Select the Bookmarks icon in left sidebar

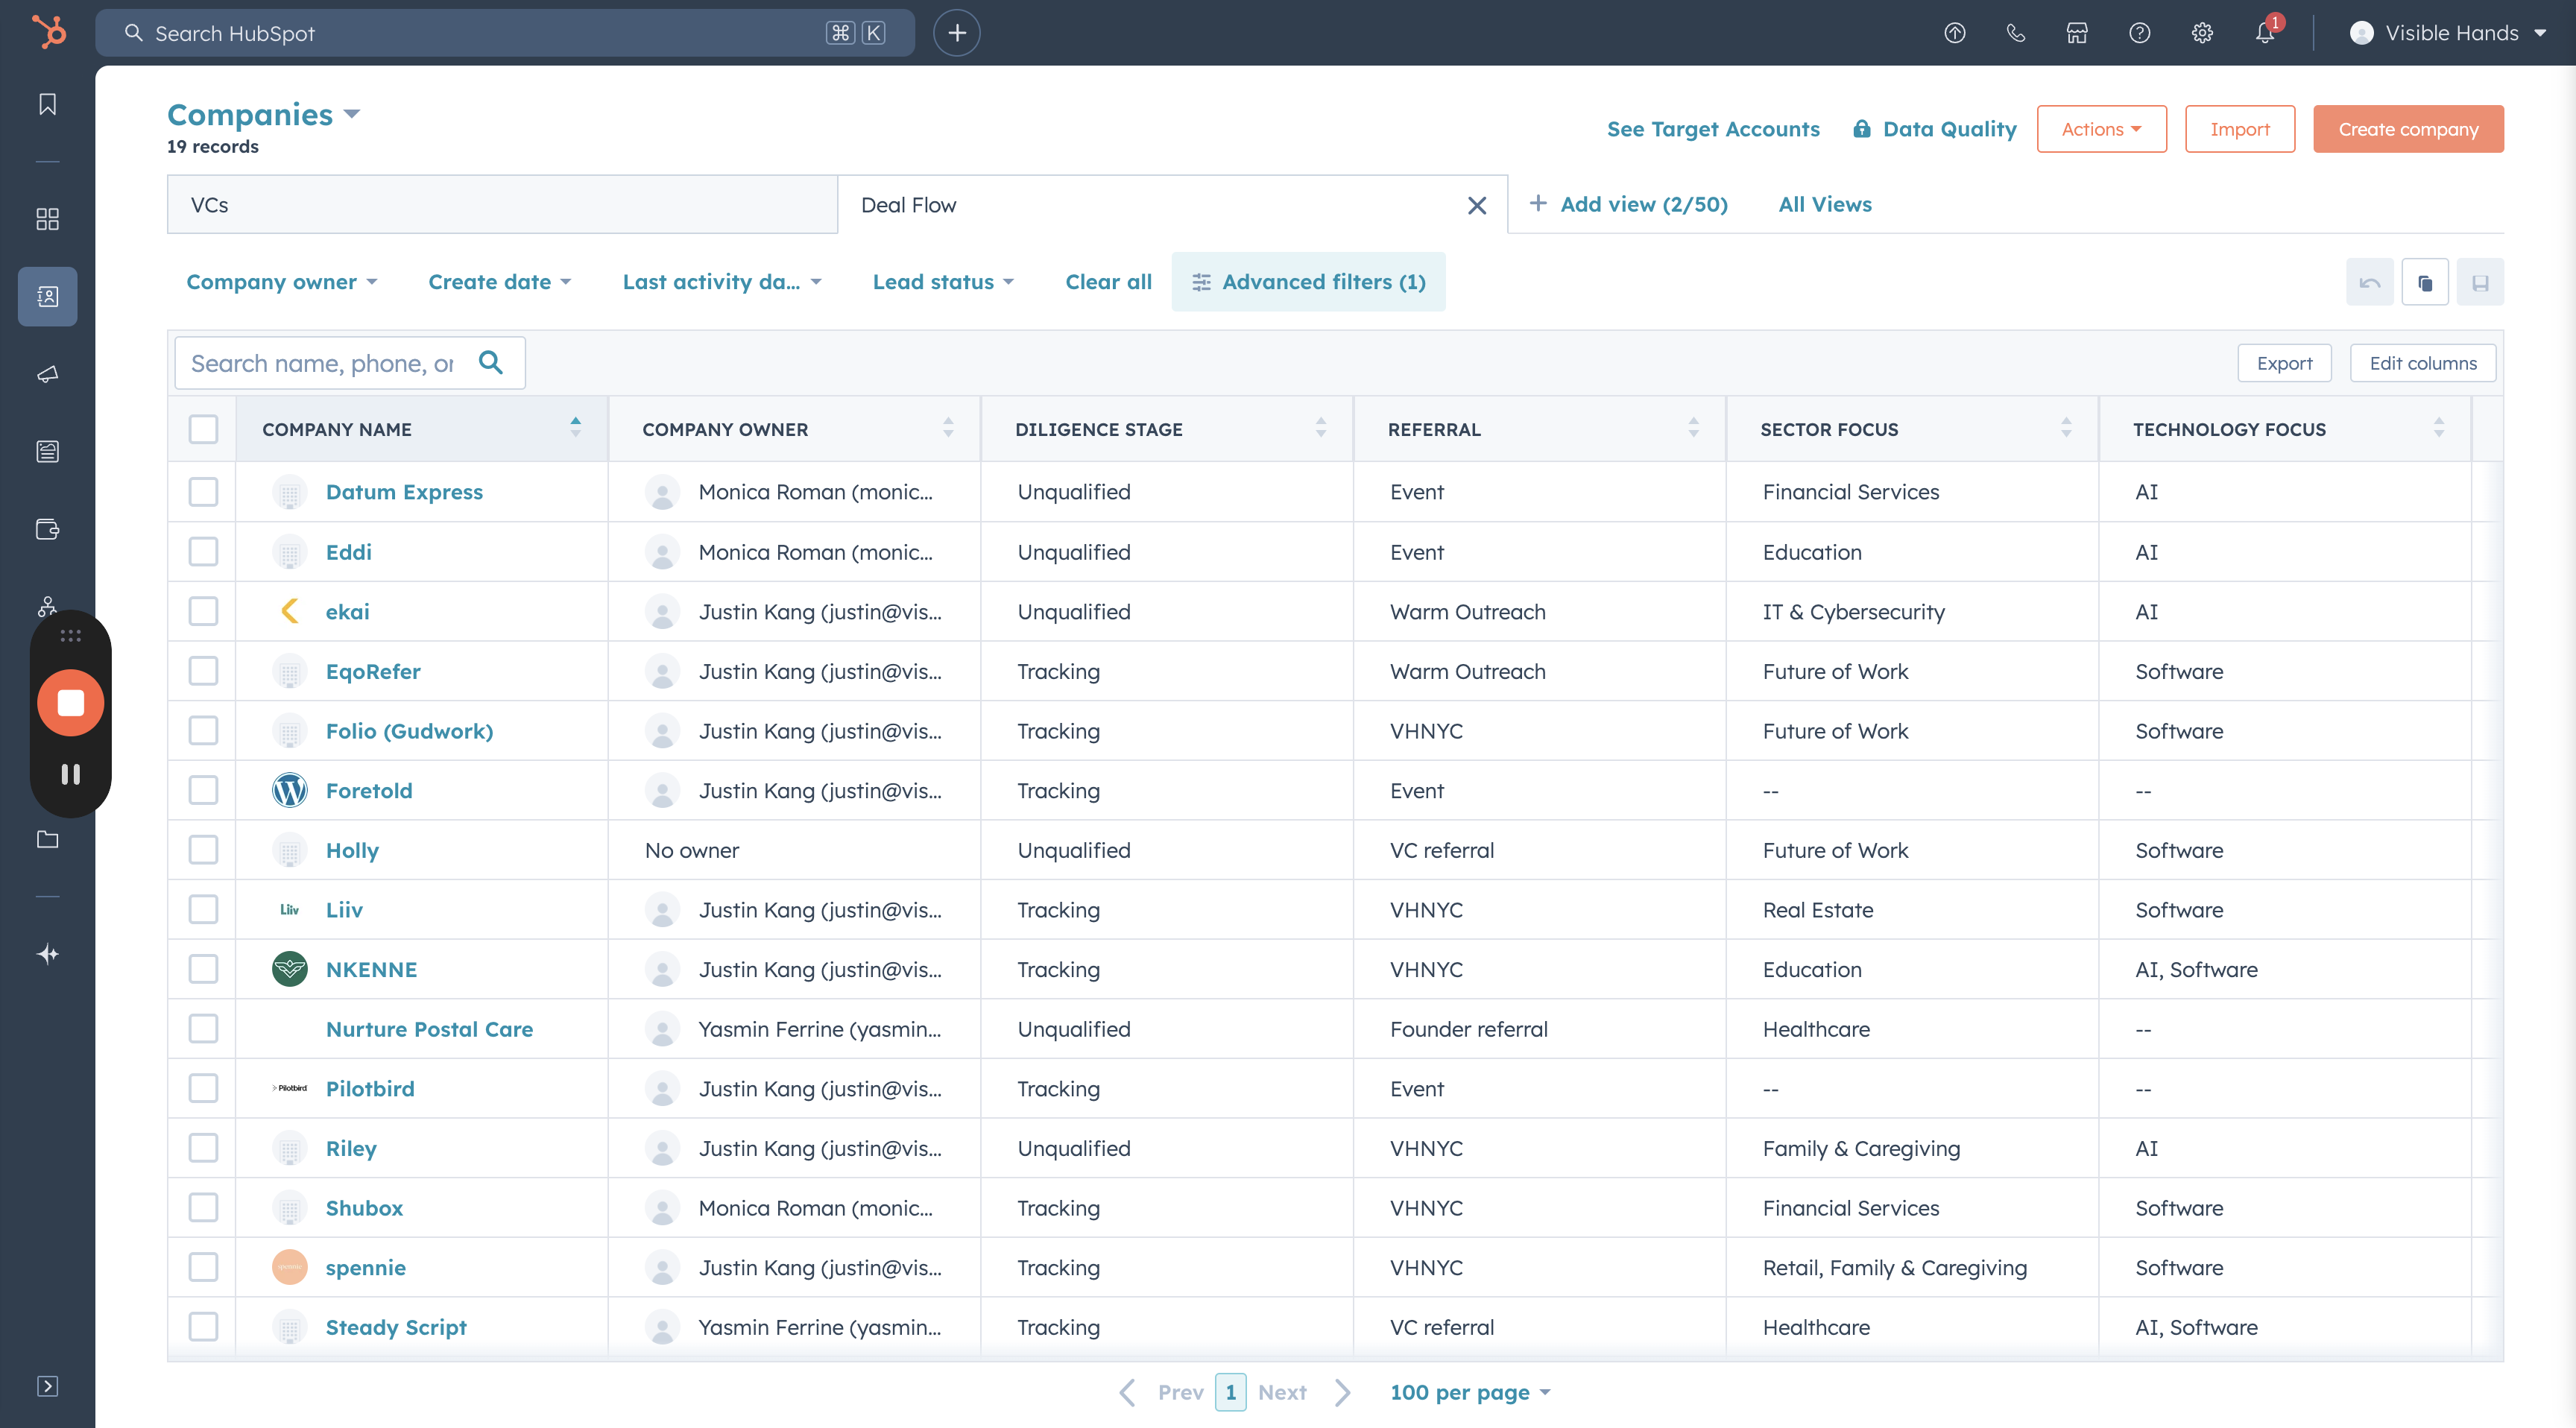(47, 103)
